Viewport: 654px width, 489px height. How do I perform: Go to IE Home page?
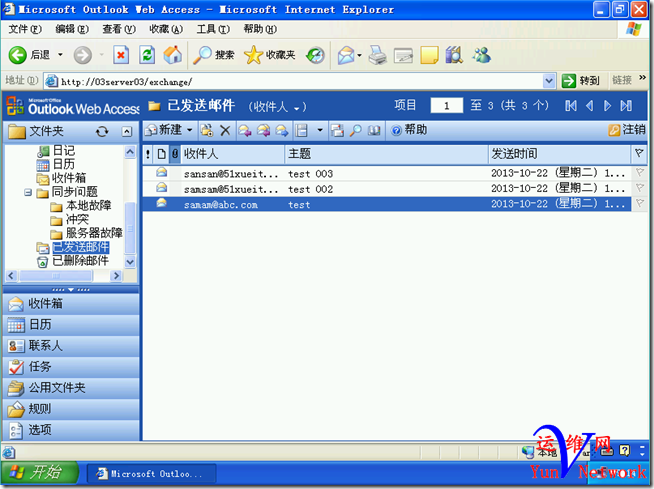[x=173, y=55]
